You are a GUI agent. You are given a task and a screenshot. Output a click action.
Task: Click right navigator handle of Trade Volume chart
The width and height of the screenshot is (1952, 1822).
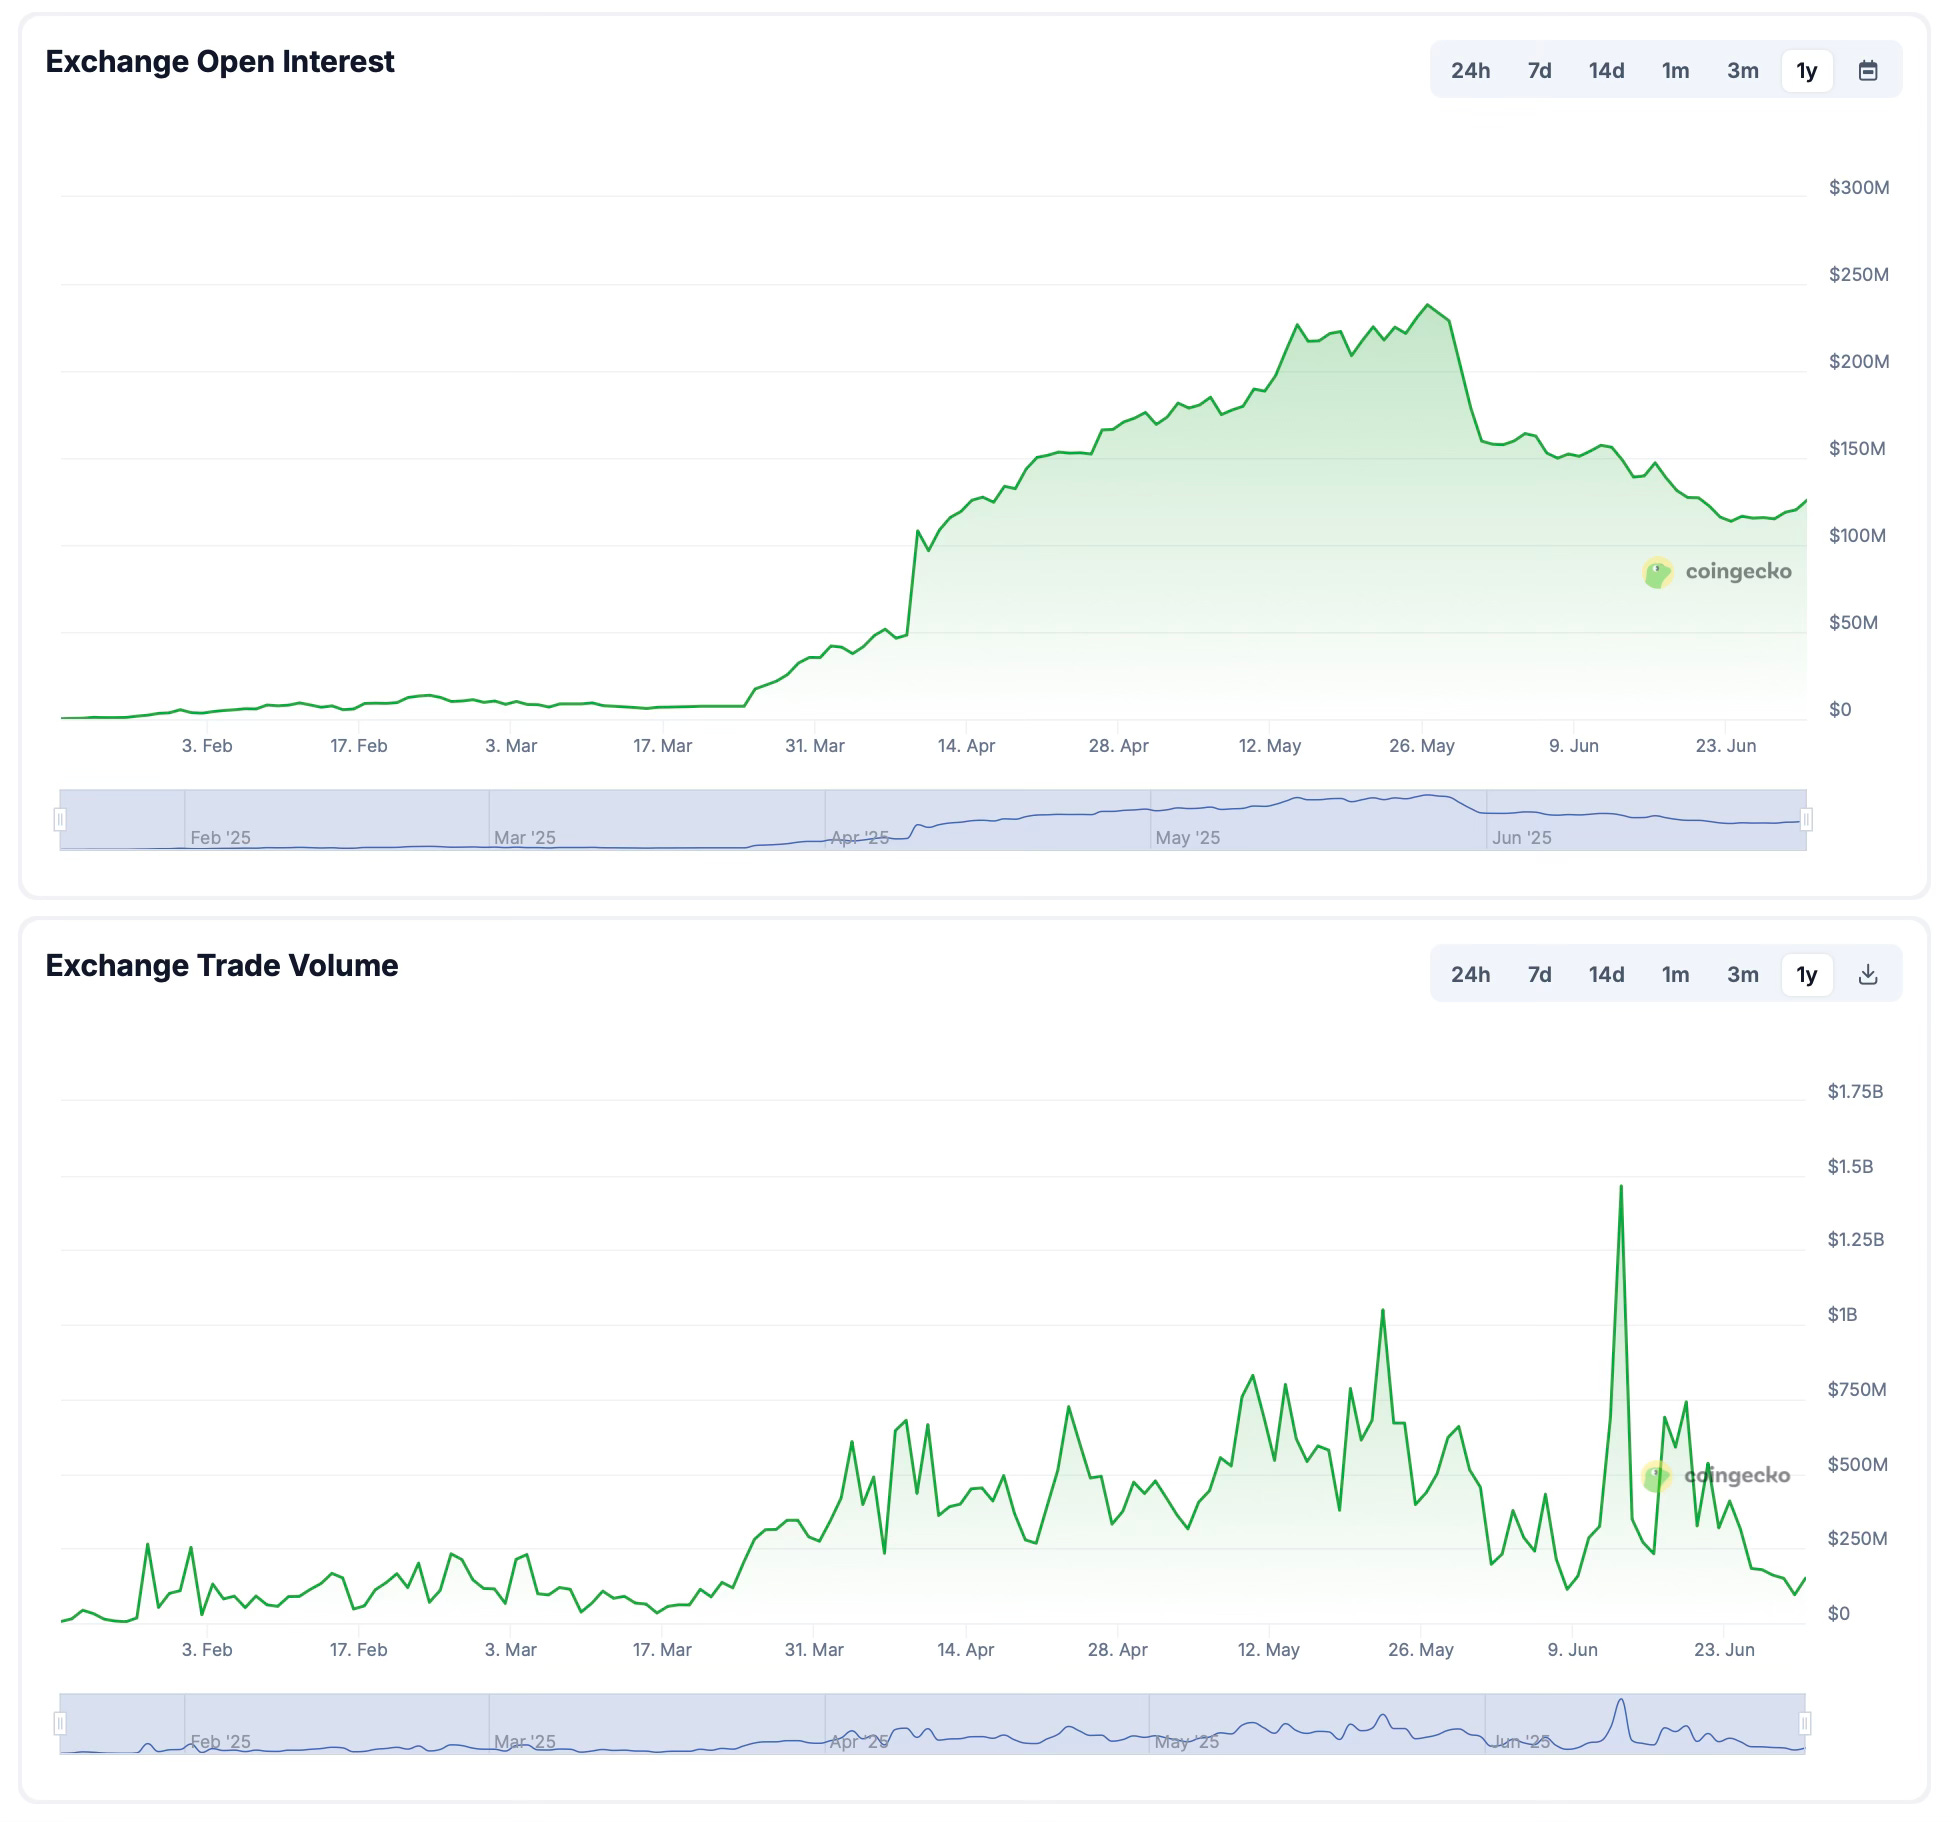pyautogui.click(x=1805, y=1723)
